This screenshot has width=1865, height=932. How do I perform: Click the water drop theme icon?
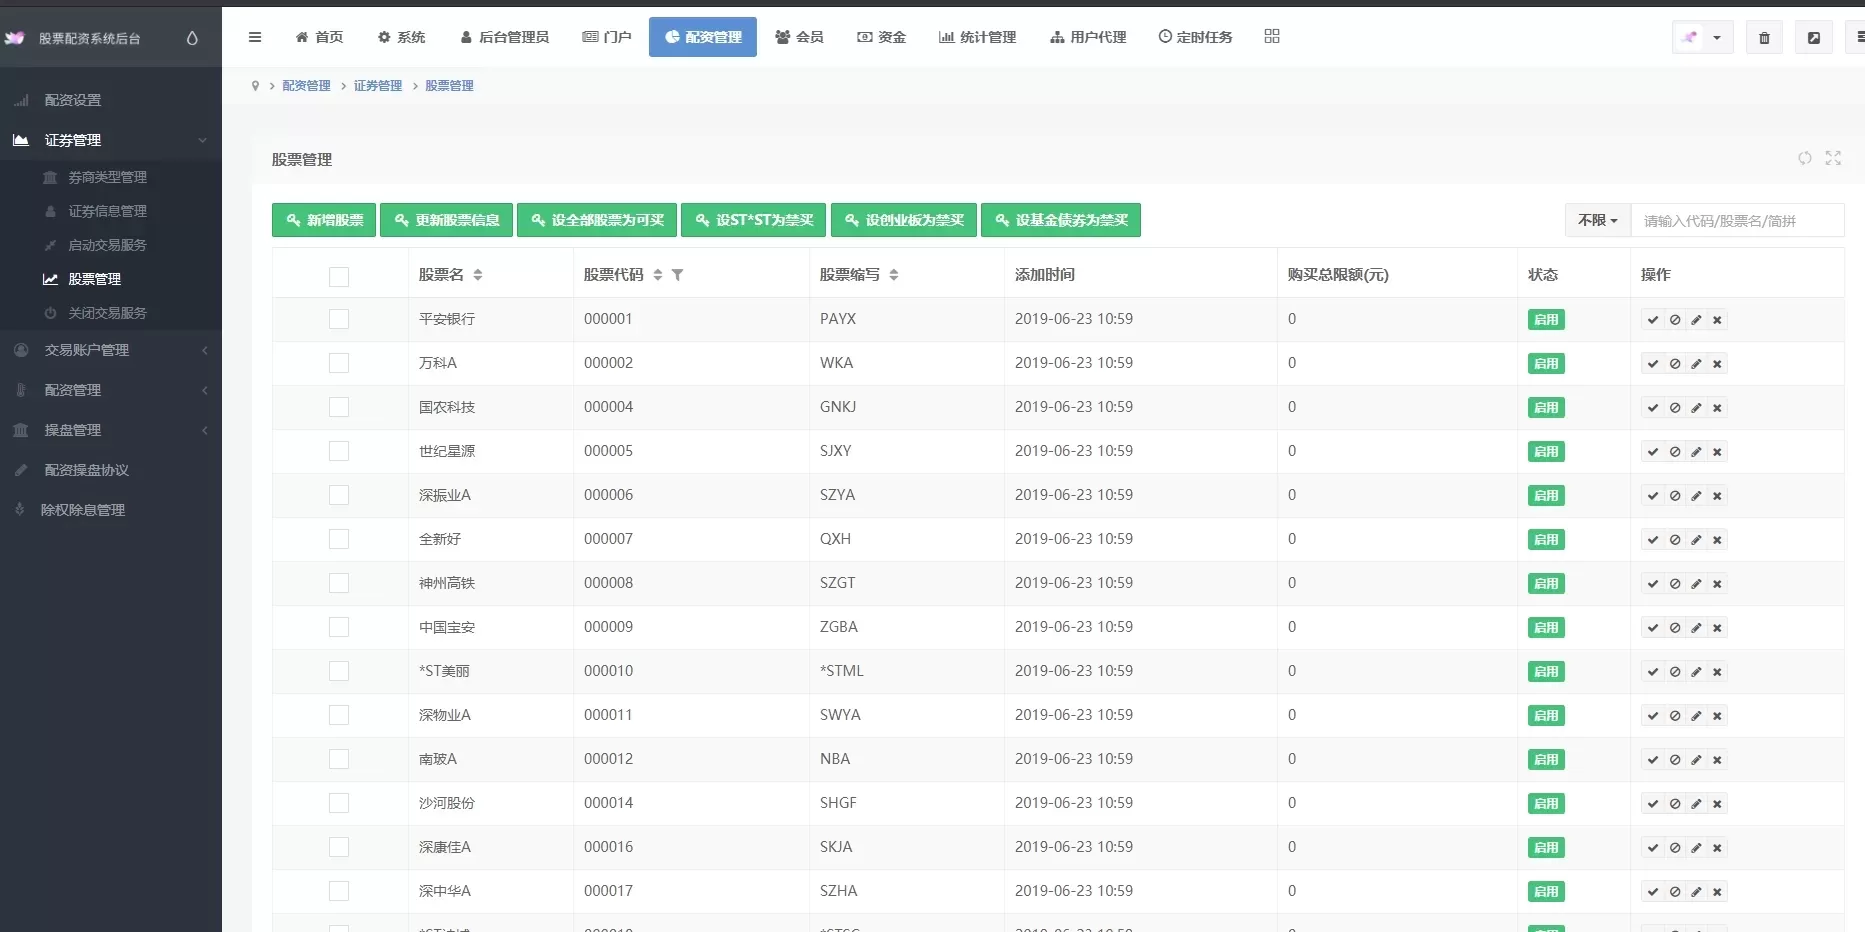(192, 38)
